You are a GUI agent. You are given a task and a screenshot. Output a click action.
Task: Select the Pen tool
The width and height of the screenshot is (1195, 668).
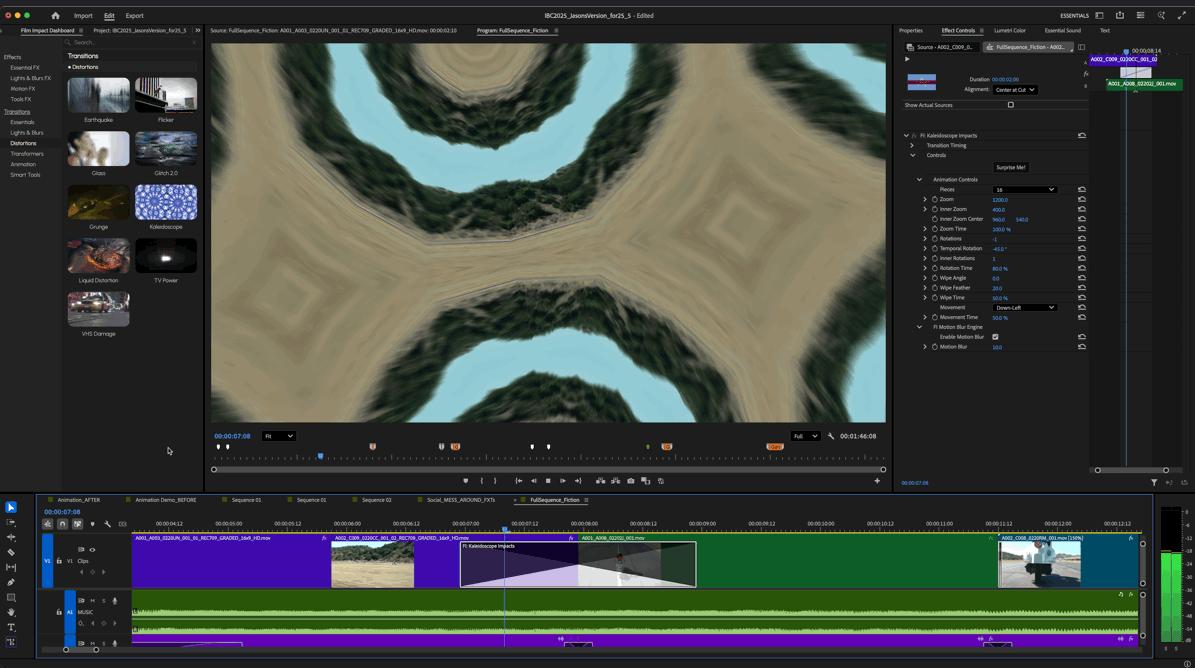(x=11, y=582)
